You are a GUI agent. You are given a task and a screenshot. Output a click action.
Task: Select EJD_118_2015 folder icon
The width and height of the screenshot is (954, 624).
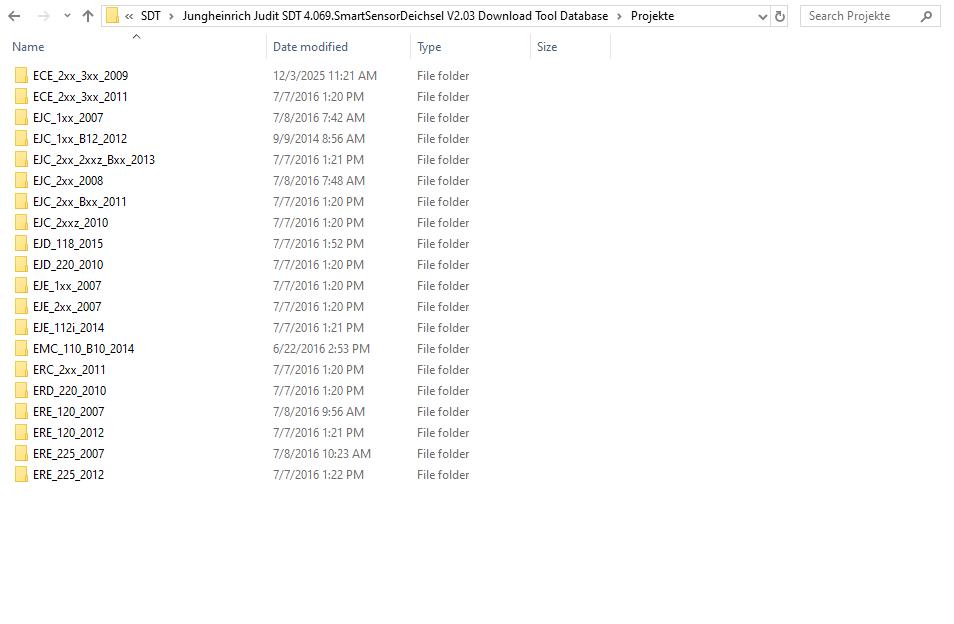coord(21,243)
